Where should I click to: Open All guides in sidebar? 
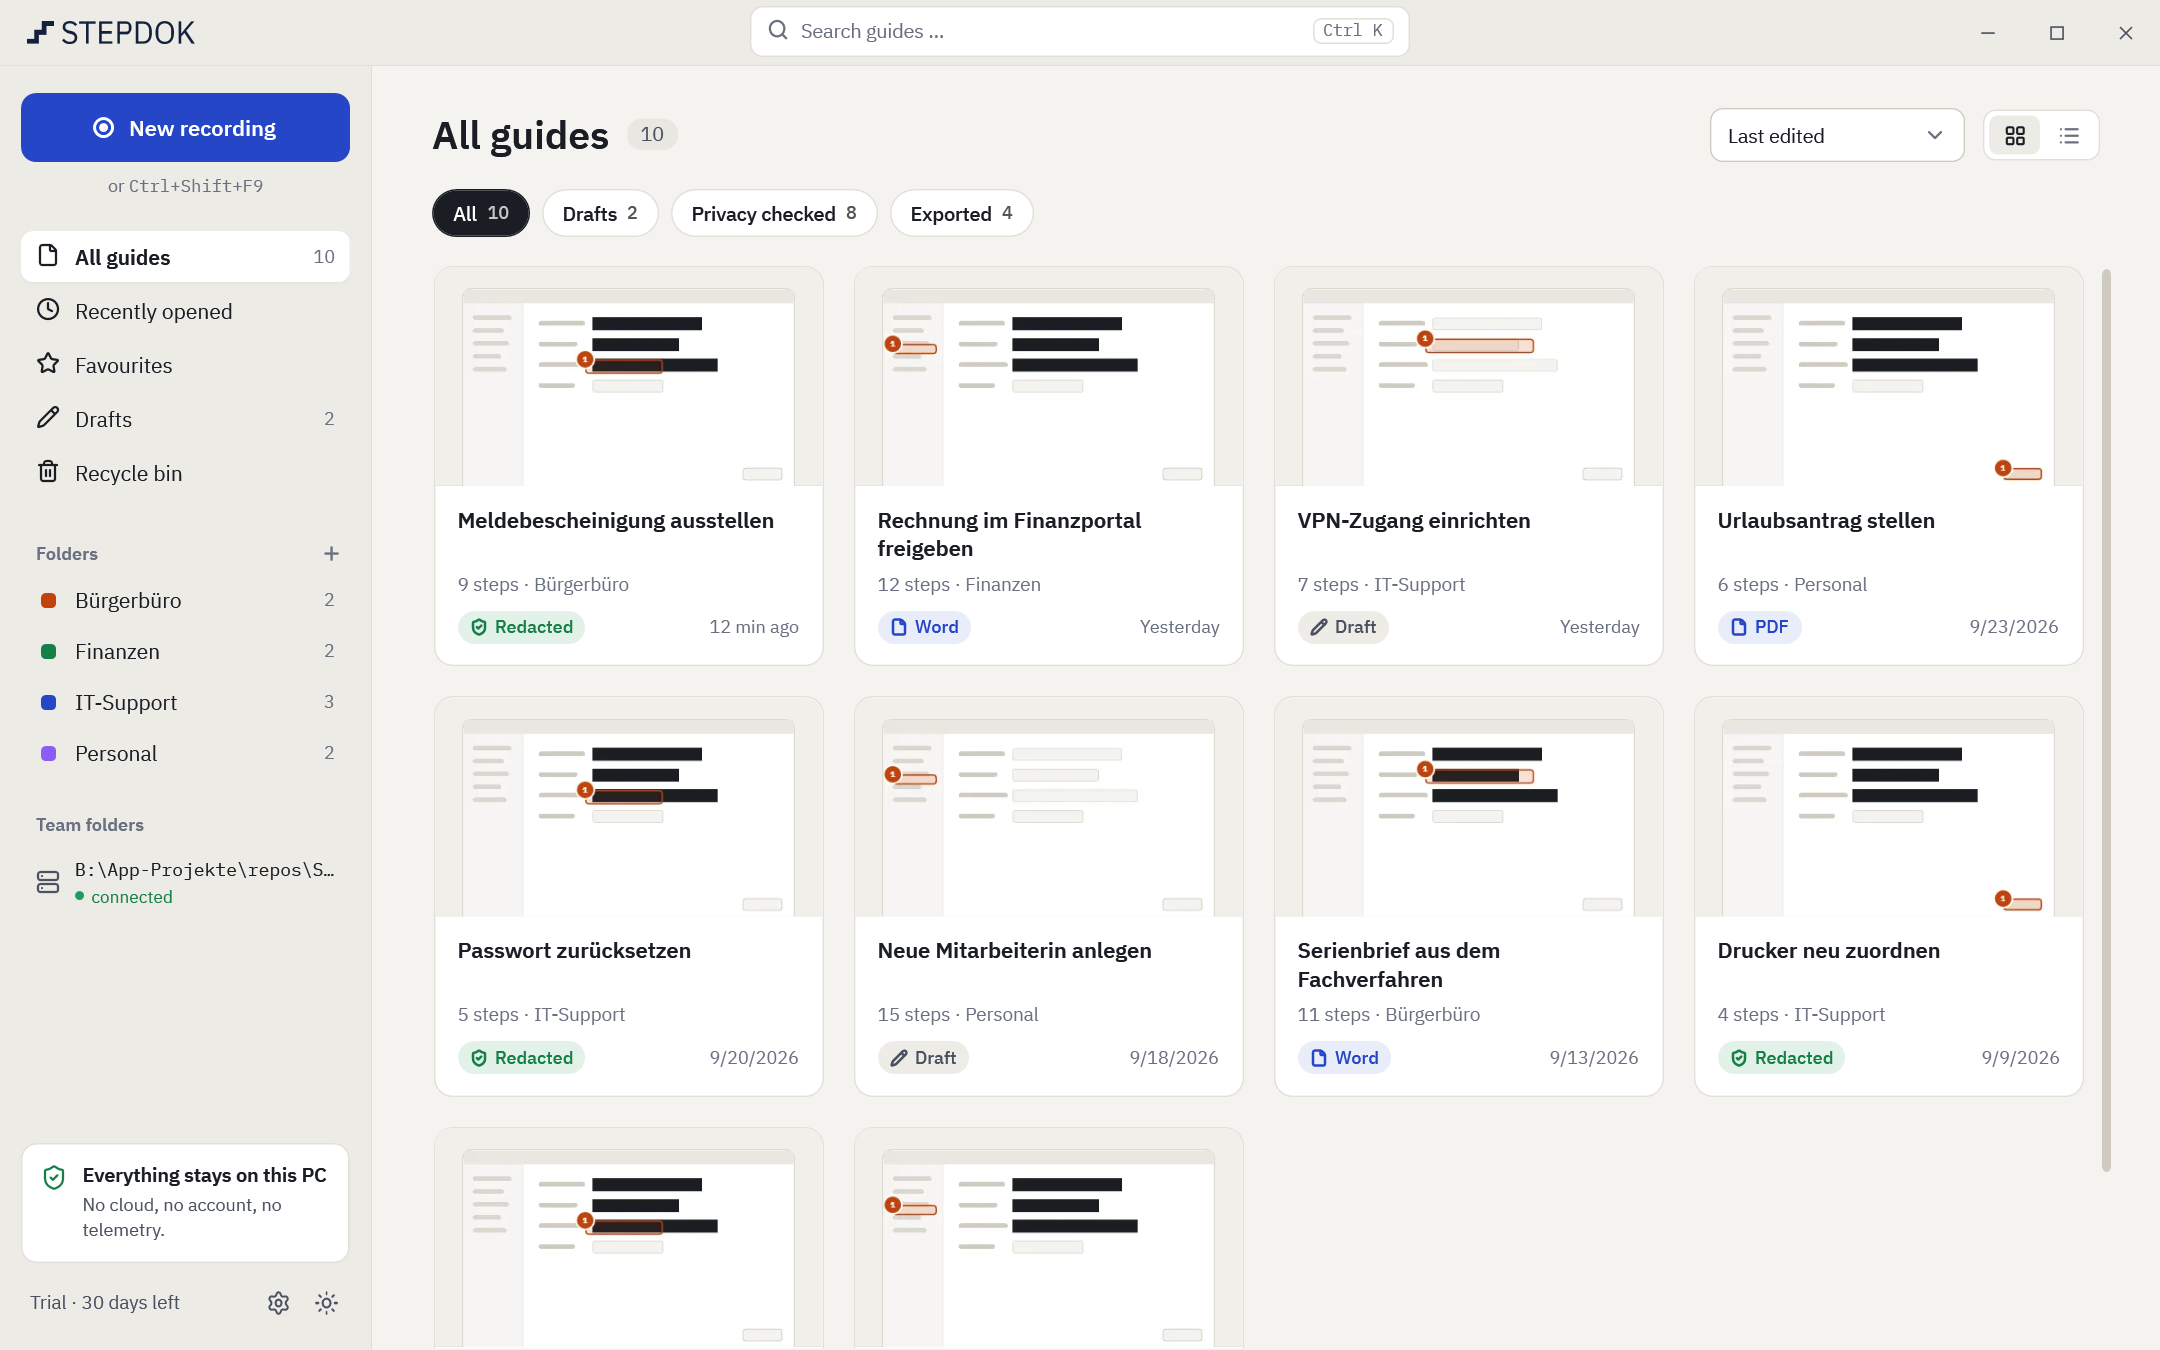185,257
